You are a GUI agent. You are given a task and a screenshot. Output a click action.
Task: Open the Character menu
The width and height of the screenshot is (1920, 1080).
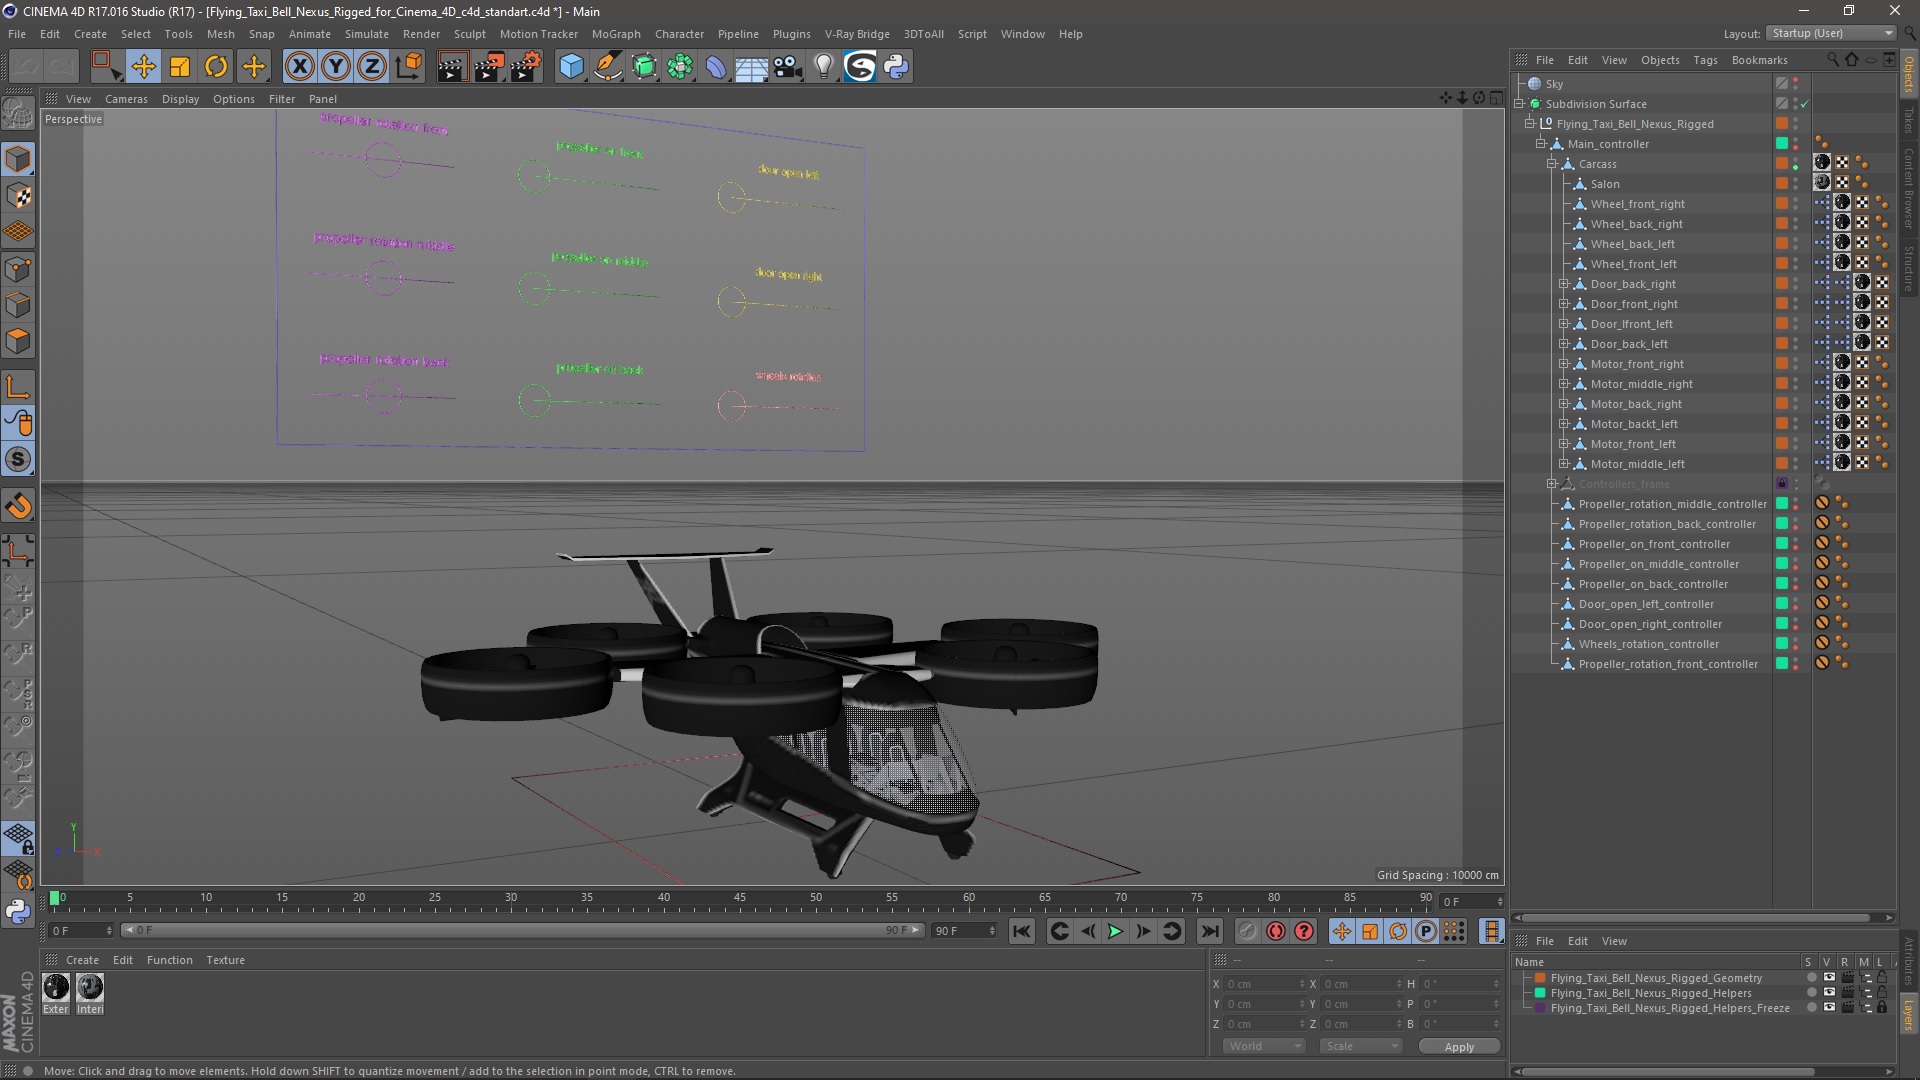click(679, 34)
